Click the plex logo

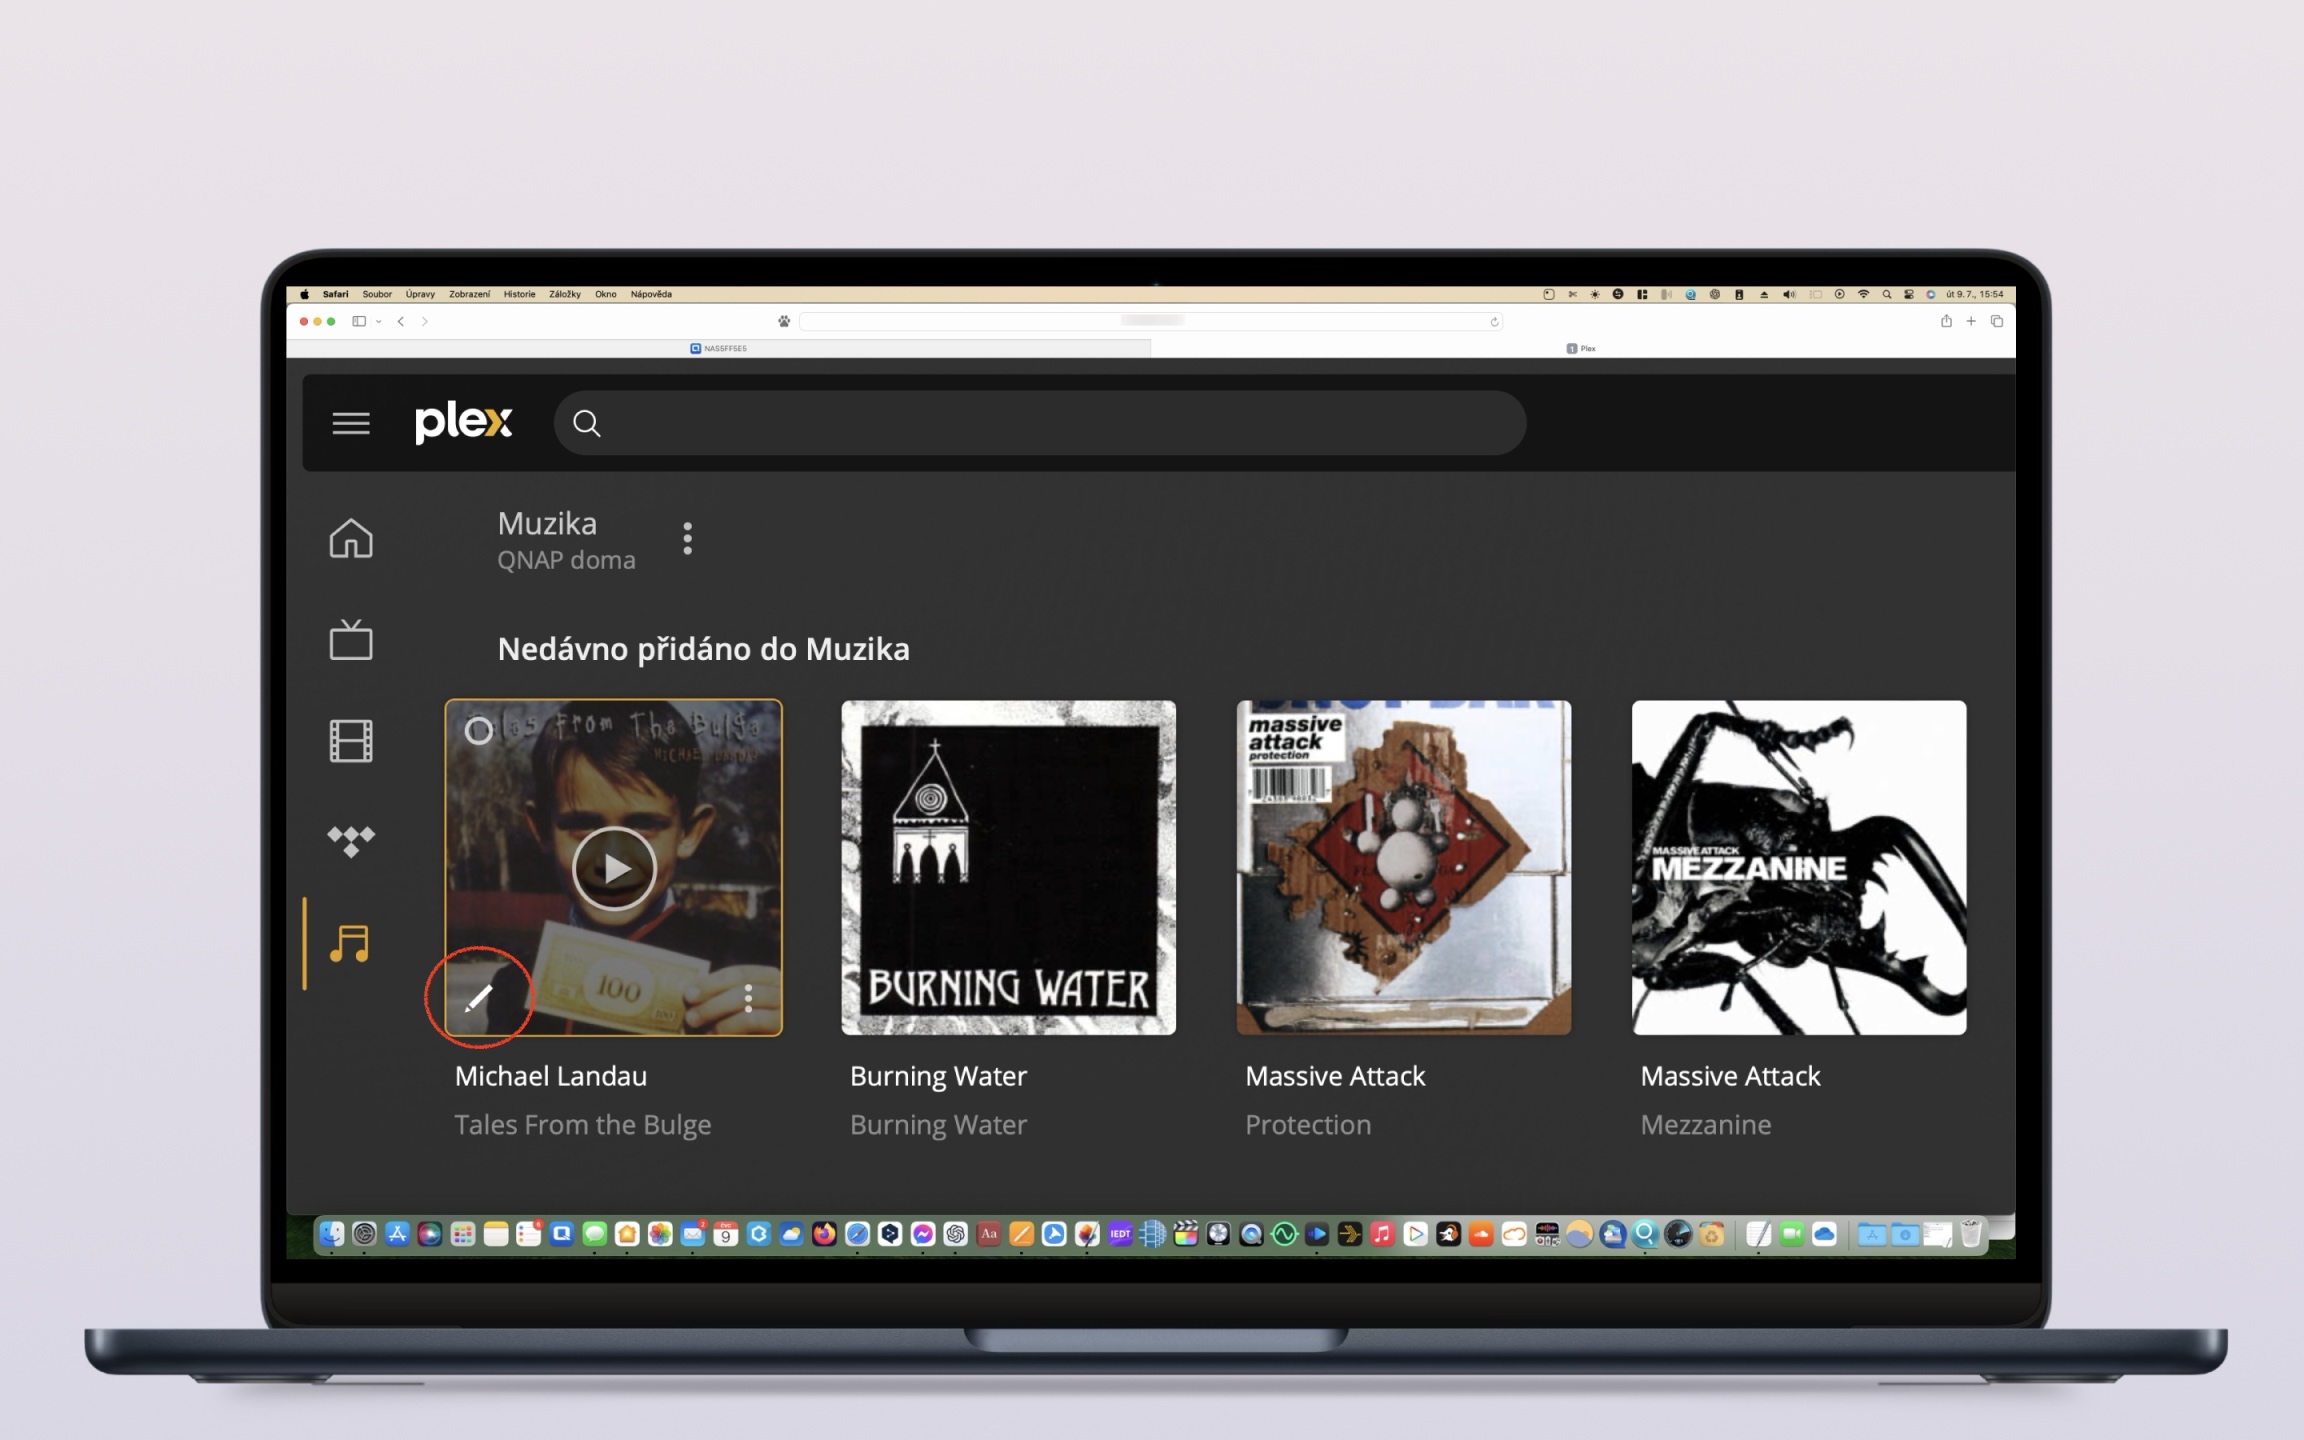[464, 423]
